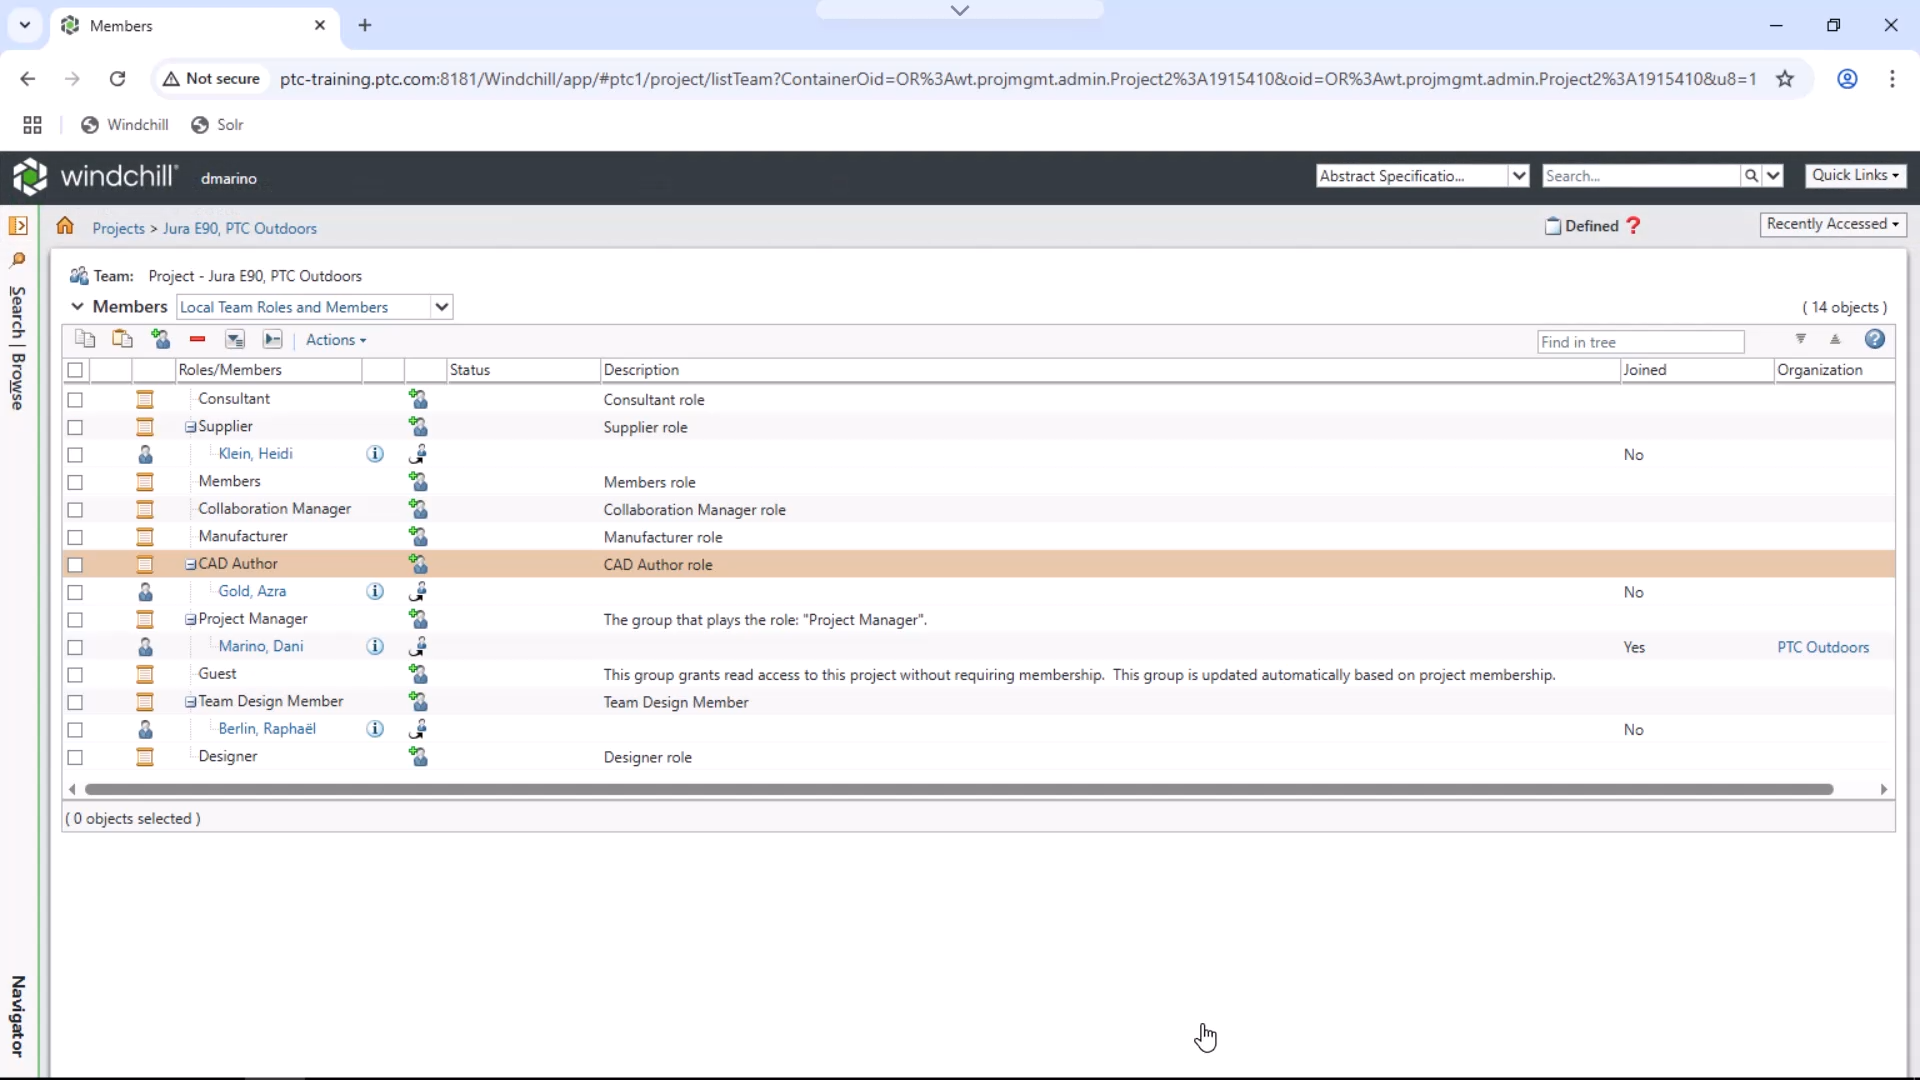Collapse the Supplier role node

190,427
